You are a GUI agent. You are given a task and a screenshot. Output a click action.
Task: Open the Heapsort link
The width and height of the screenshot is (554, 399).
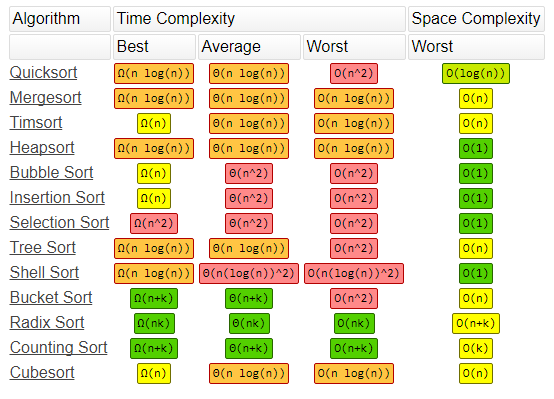[42, 148]
